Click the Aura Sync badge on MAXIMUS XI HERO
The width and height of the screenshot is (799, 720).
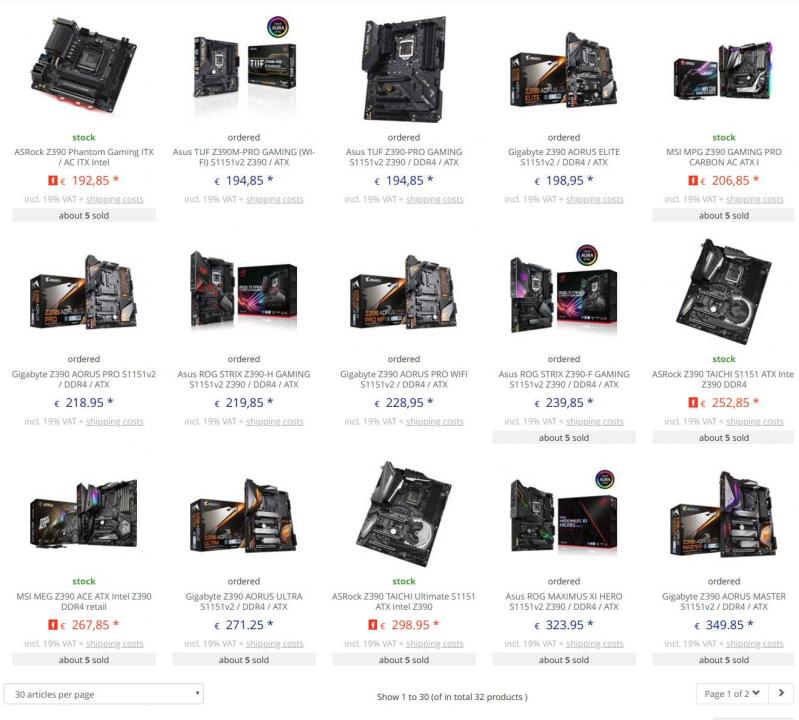[605, 479]
